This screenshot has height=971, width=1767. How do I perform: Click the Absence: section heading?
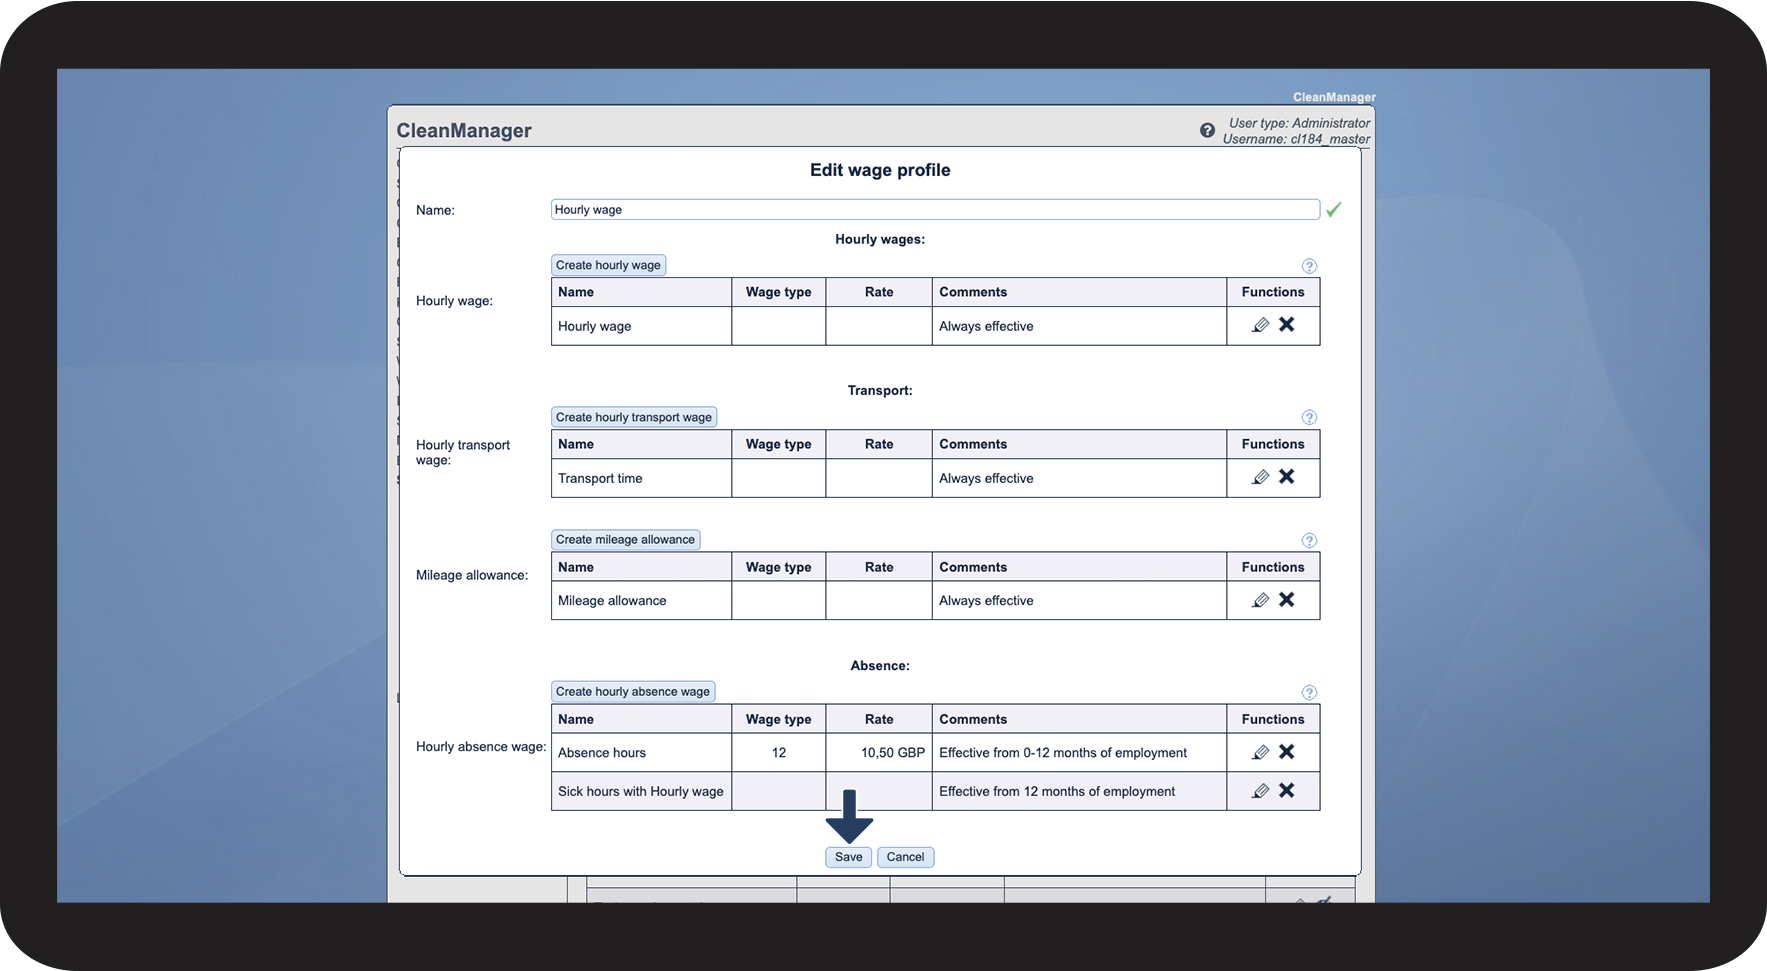tap(880, 665)
